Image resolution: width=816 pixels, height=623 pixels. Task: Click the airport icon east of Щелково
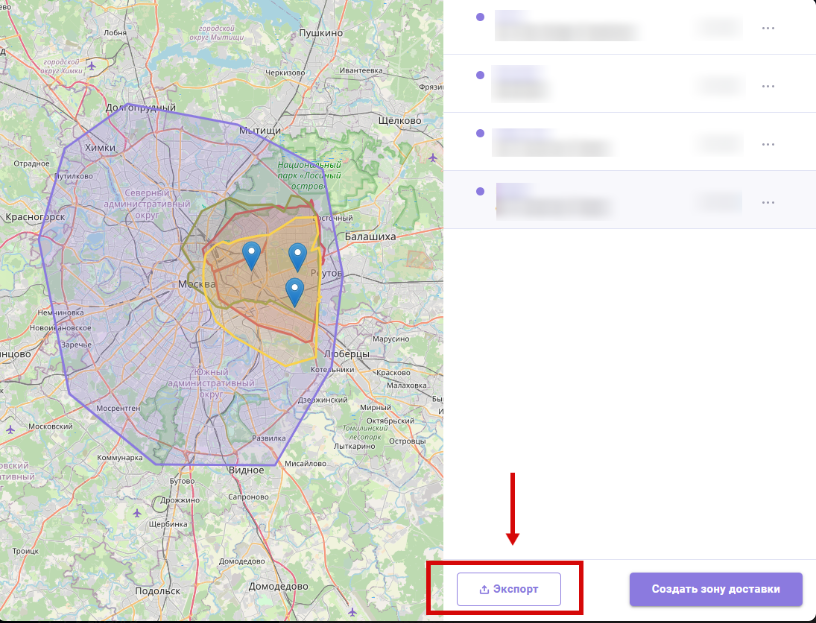(432, 157)
